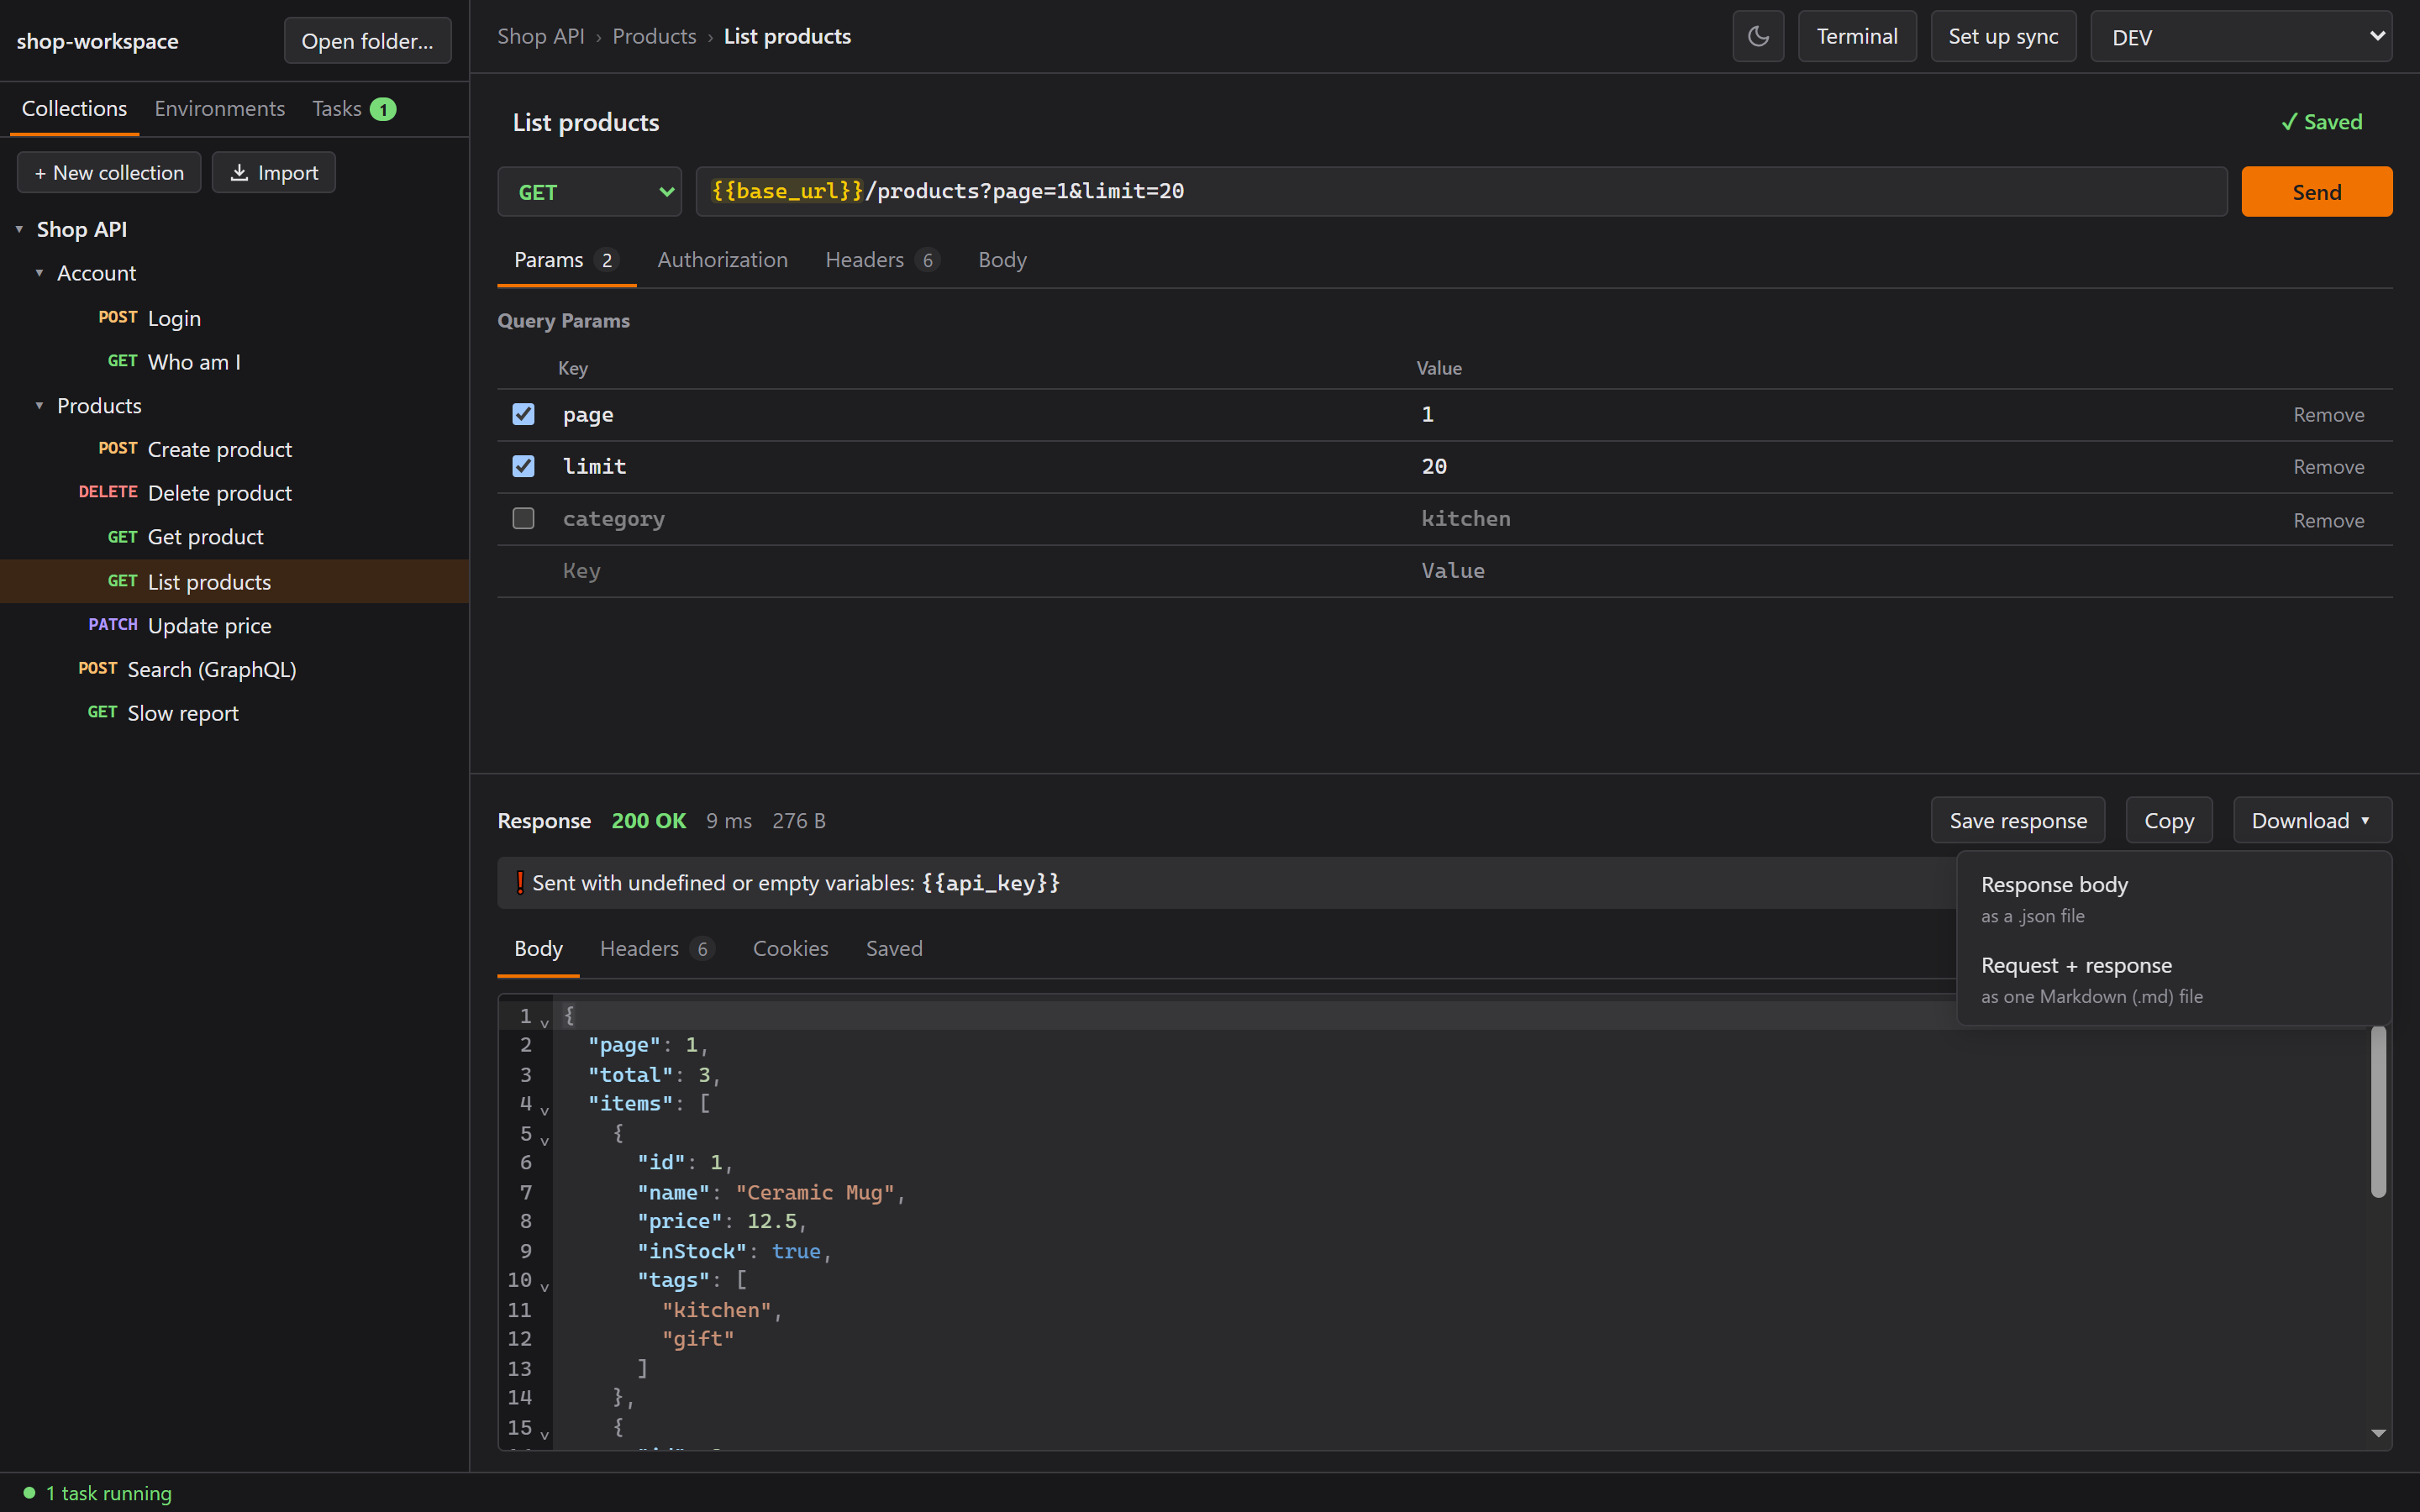Open the DEV environment selector
This screenshot has height=1512, width=2420.
2240,37
